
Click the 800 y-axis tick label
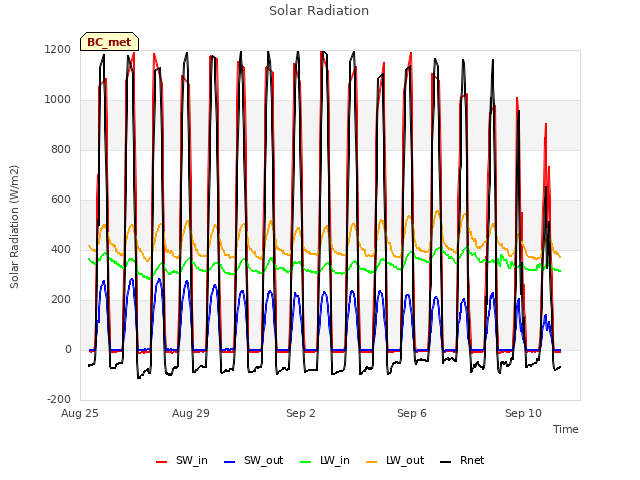click(61, 149)
